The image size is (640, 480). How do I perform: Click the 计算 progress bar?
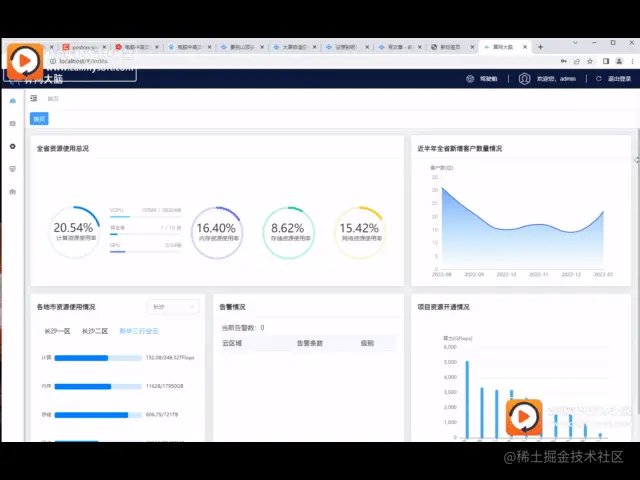98,358
